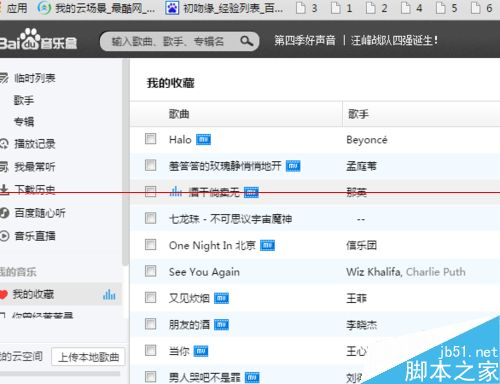500x384 pixels.
Task: Open the 第四季好声音 汪峰战队 headline link
Action: [x=356, y=41]
